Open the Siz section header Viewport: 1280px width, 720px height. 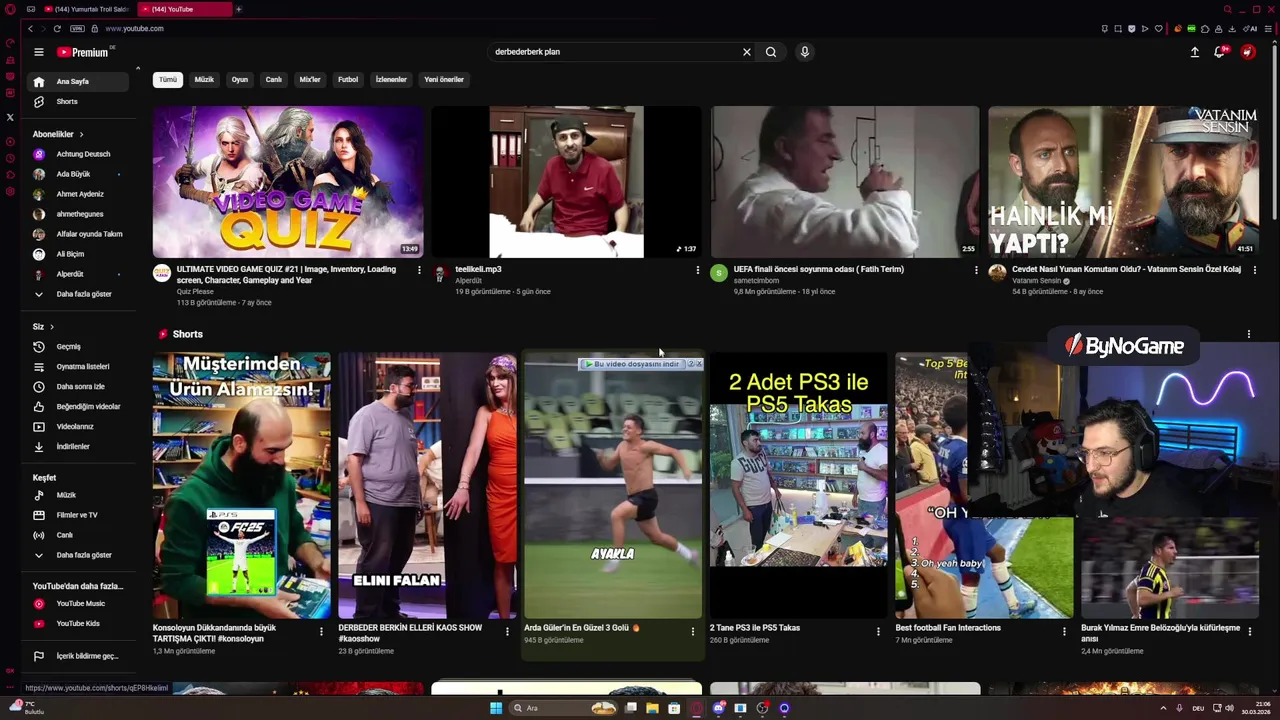pyautogui.click(x=43, y=327)
